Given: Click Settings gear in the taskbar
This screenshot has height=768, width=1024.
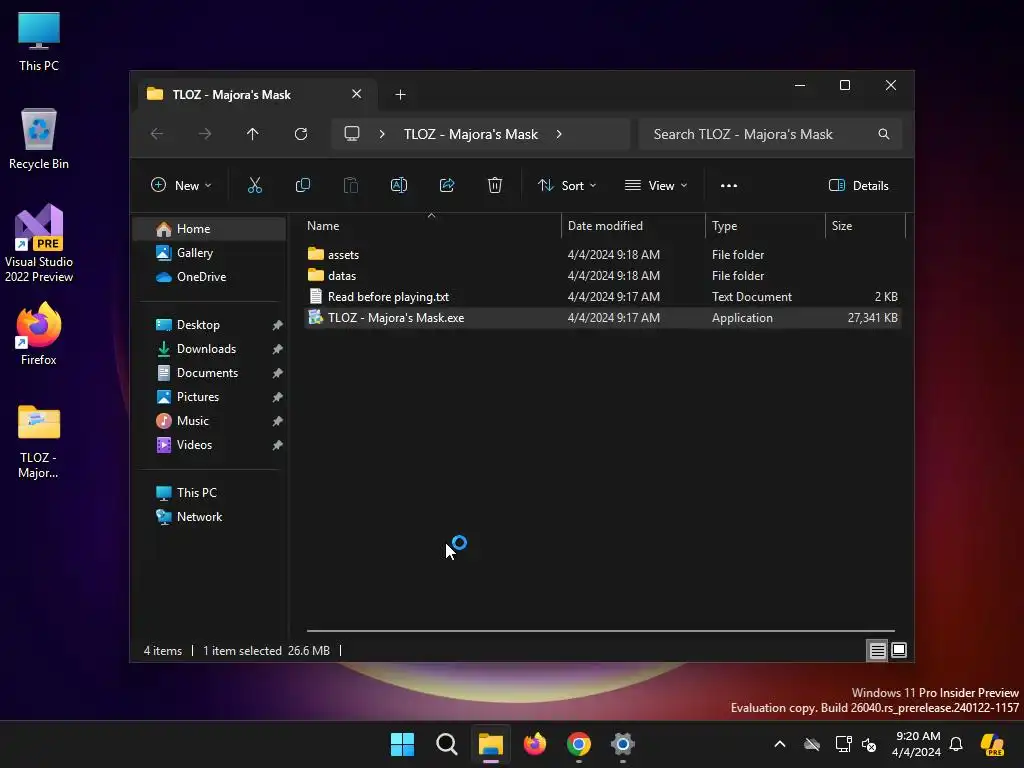Looking at the screenshot, I should (x=622, y=744).
